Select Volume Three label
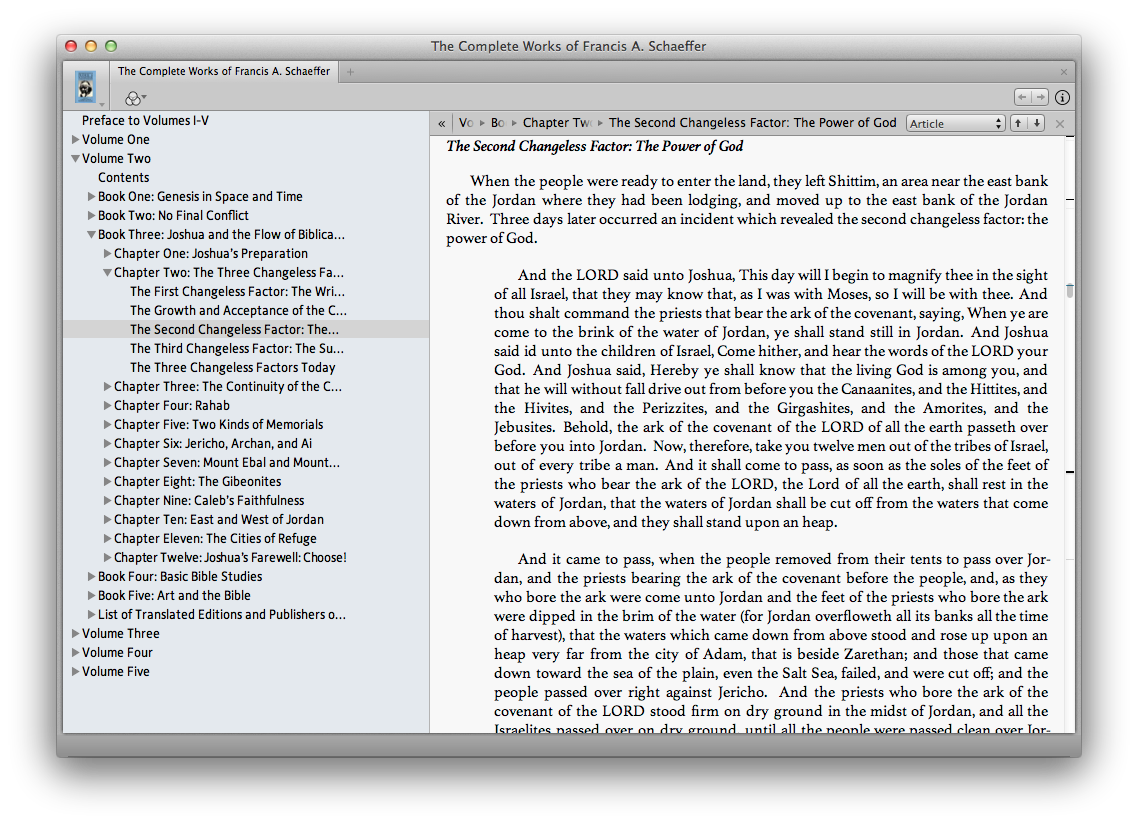 pos(120,634)
